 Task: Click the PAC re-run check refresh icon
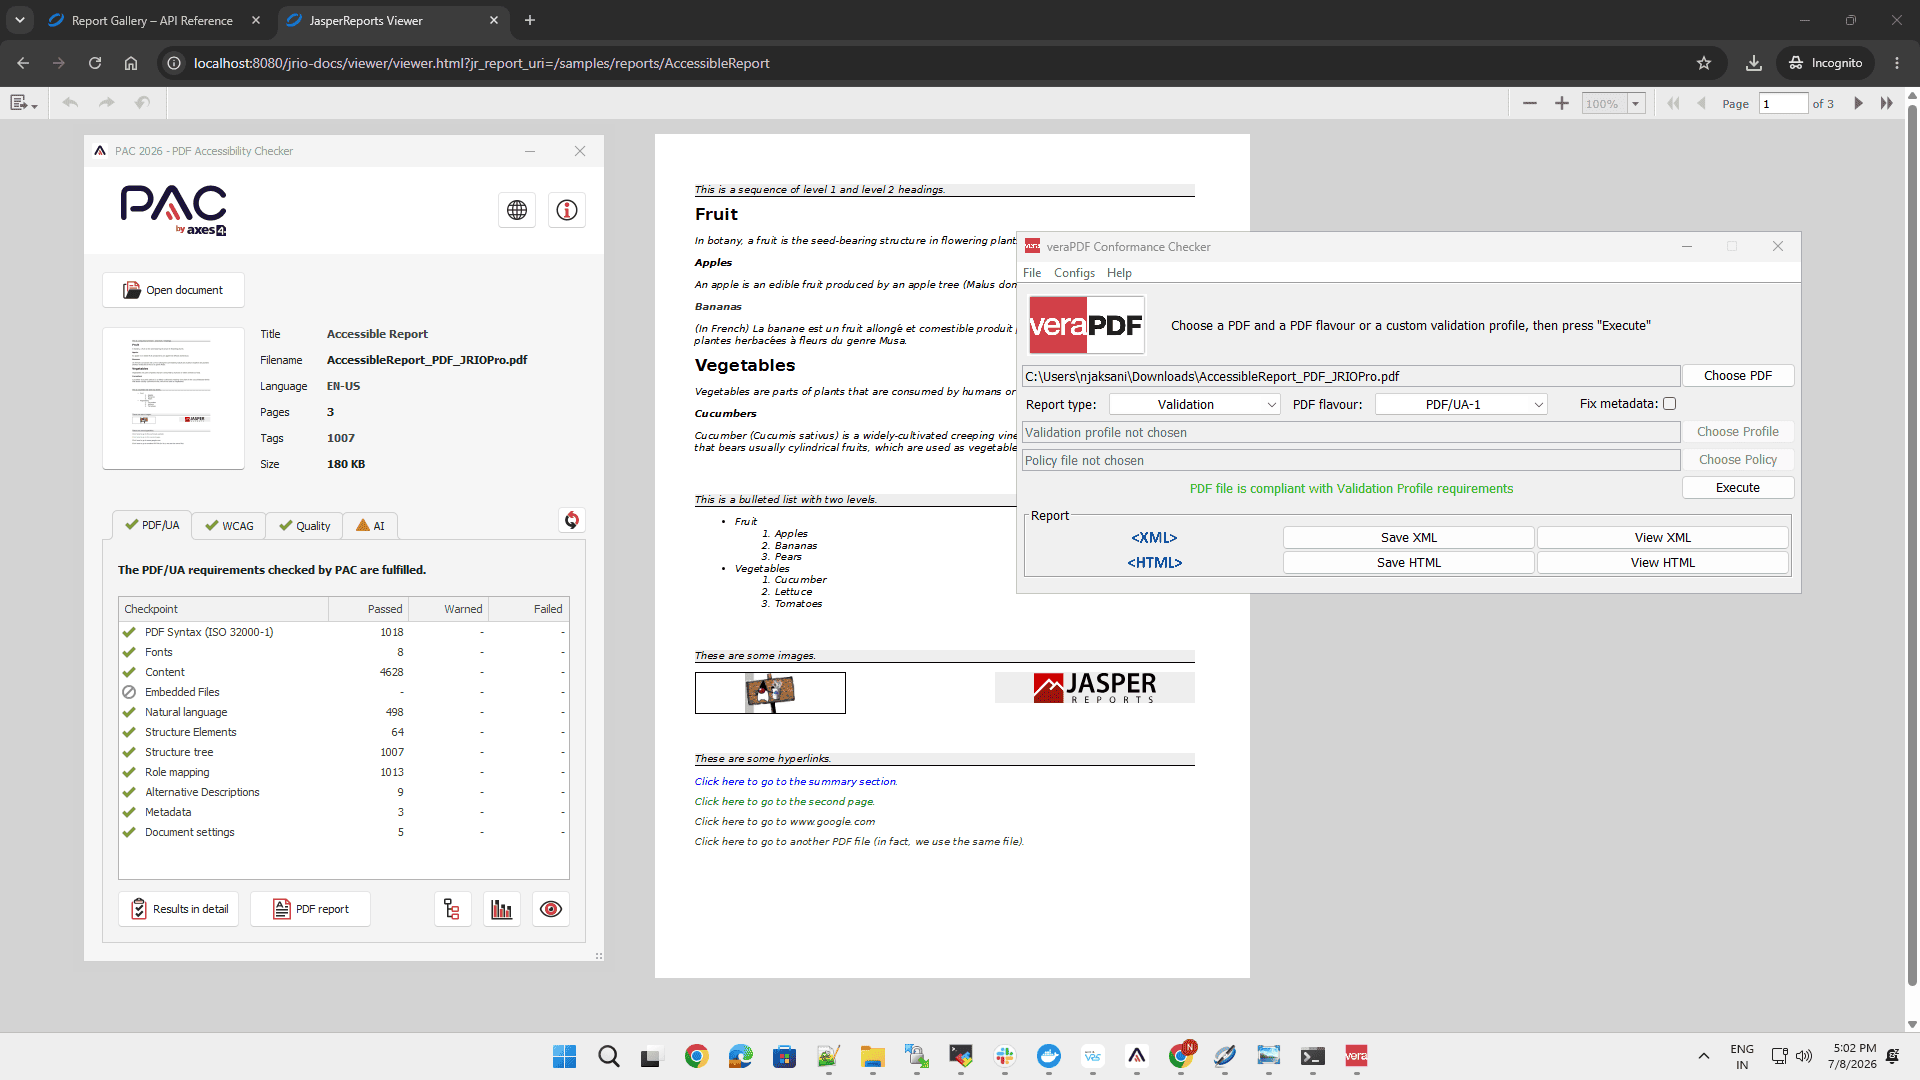click(572, 520)
